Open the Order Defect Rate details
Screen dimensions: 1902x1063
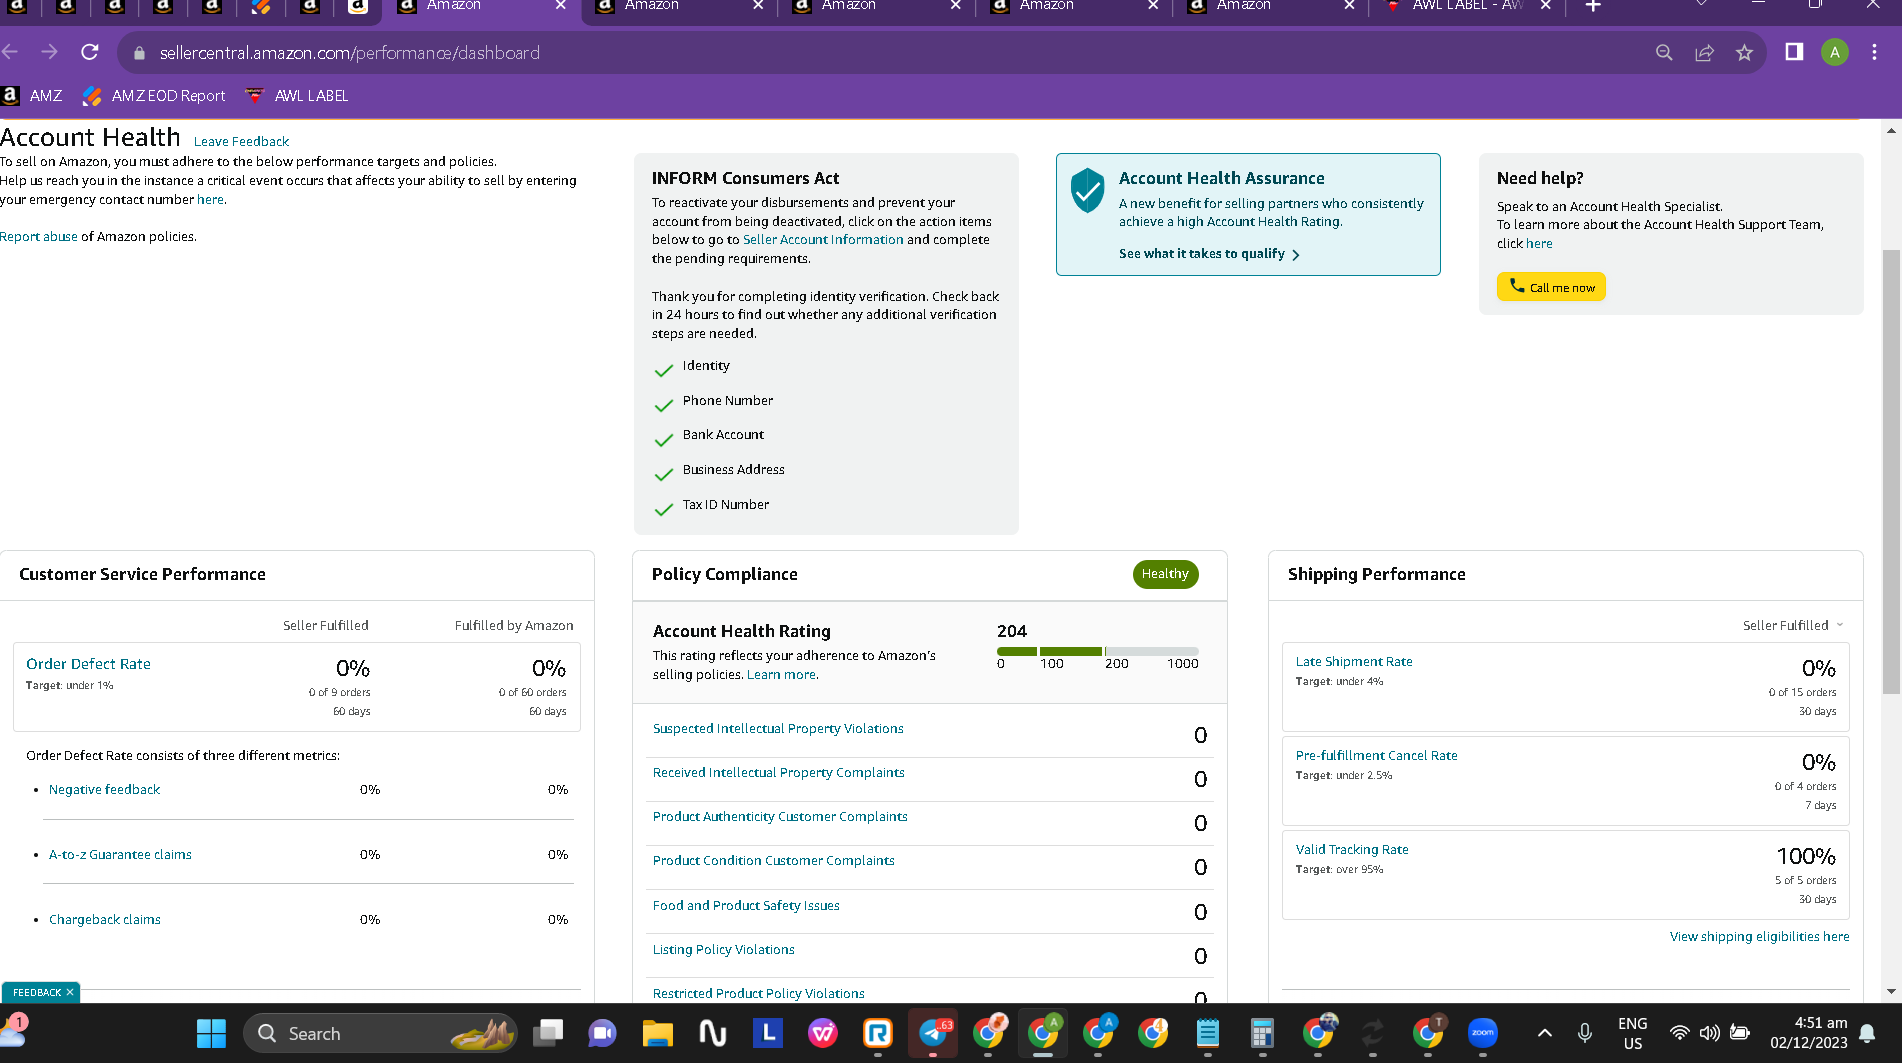(88, 664)
